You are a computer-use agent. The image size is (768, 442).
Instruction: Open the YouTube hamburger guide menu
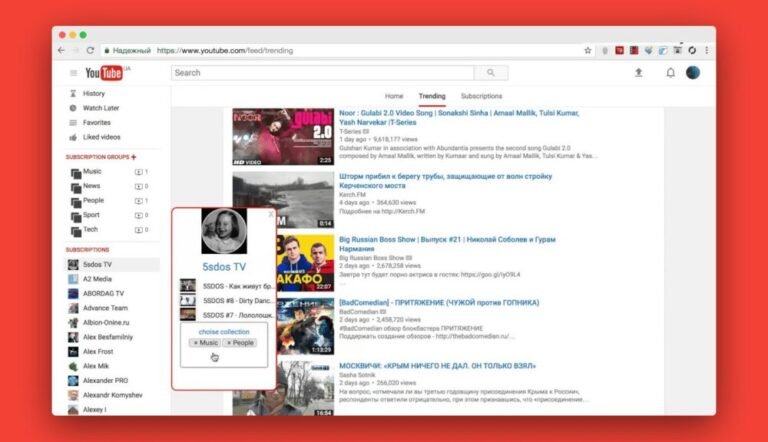point(73,73)
